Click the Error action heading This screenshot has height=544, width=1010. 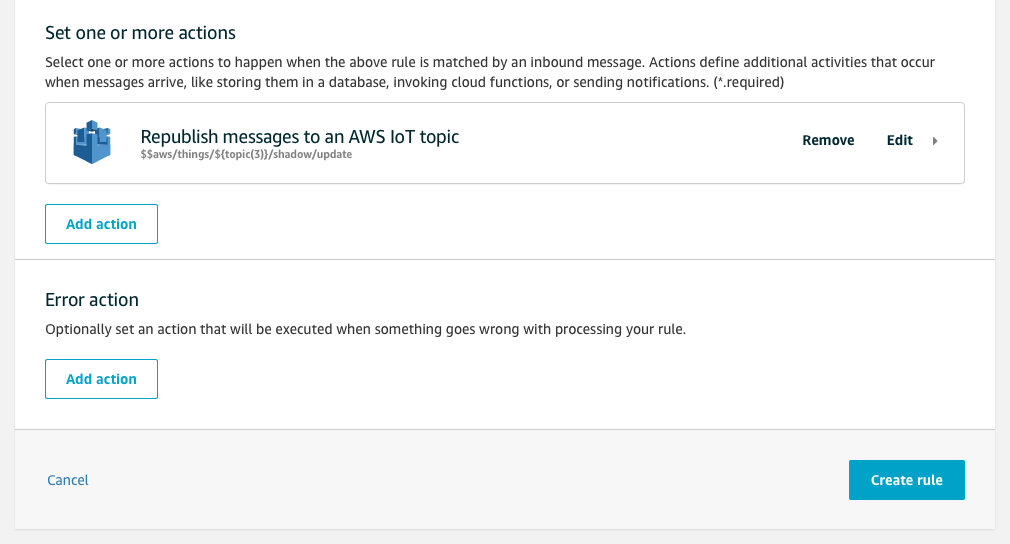[x=92, y=300]
